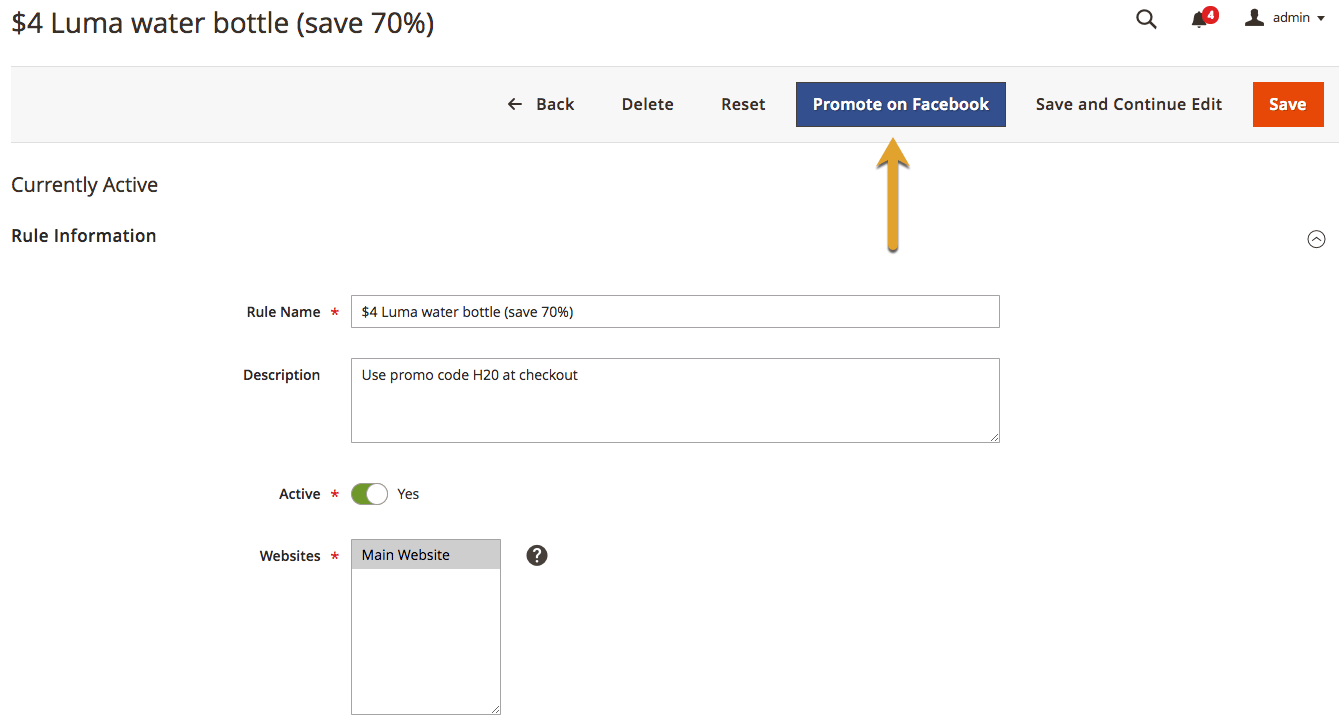
Task: Click the Rule Information section heading
Action: coord(84,236)
